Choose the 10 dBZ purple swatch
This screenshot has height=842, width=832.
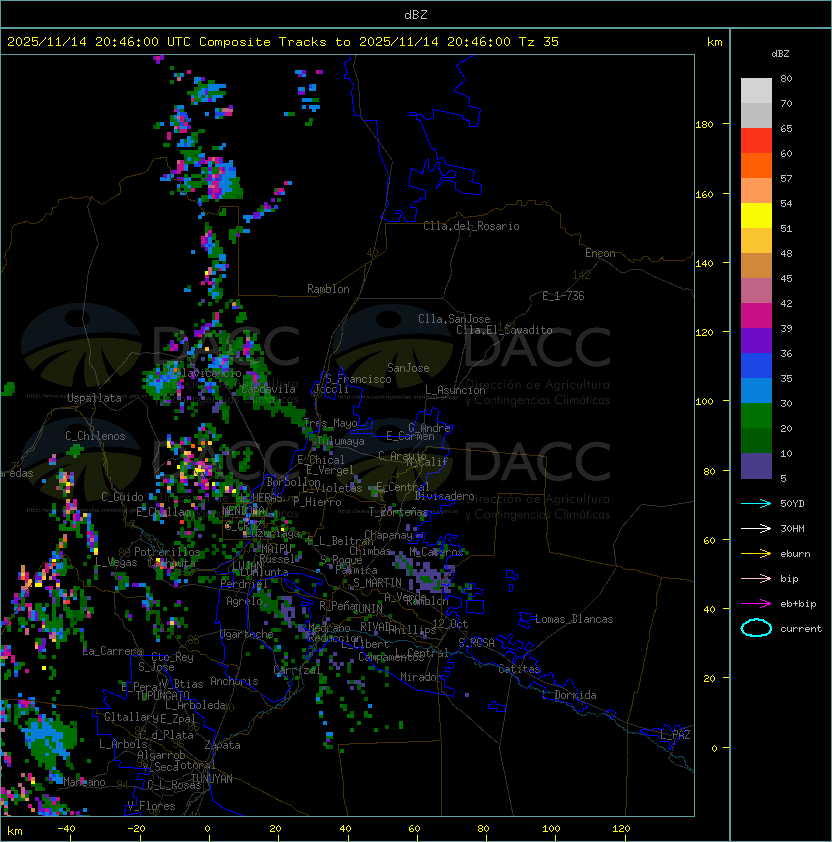click(756, 466)
